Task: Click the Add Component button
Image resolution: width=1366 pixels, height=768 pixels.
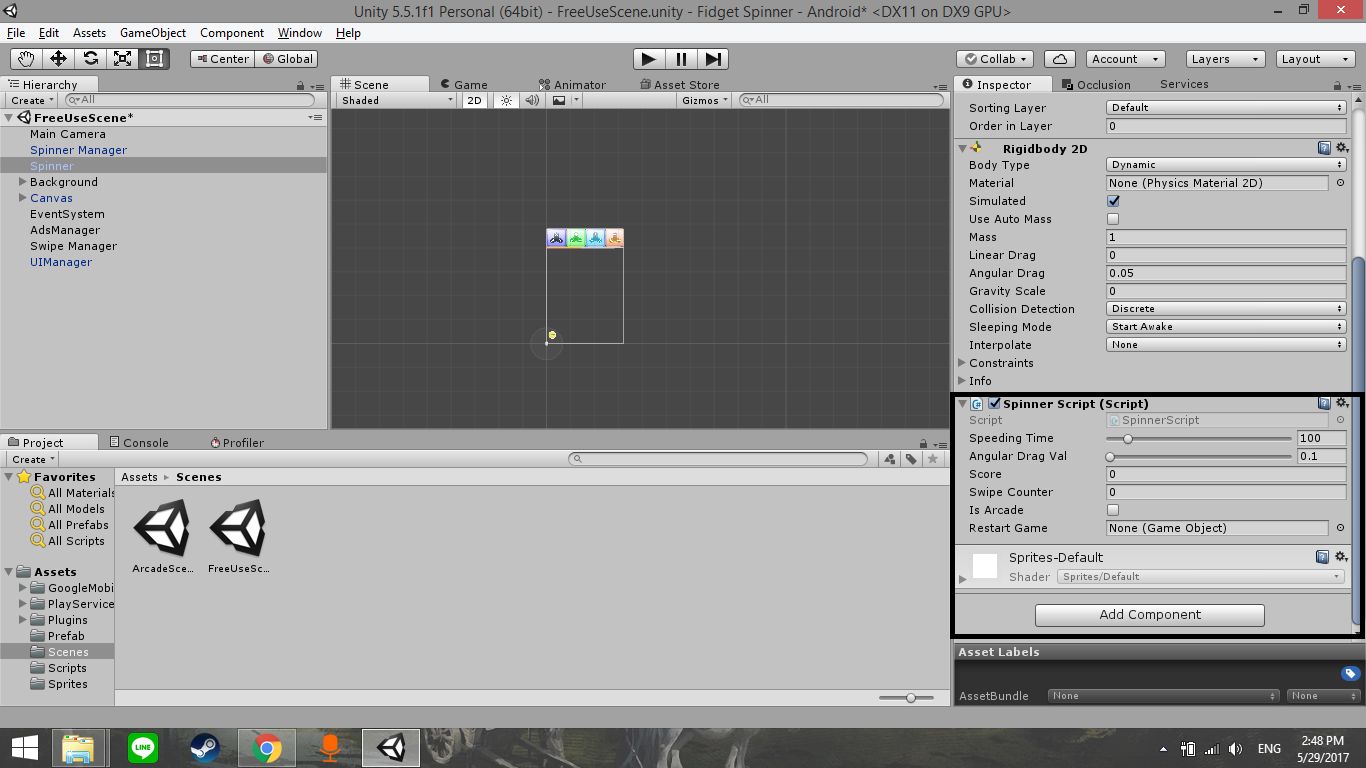Action: click(x=1149, y=615)
